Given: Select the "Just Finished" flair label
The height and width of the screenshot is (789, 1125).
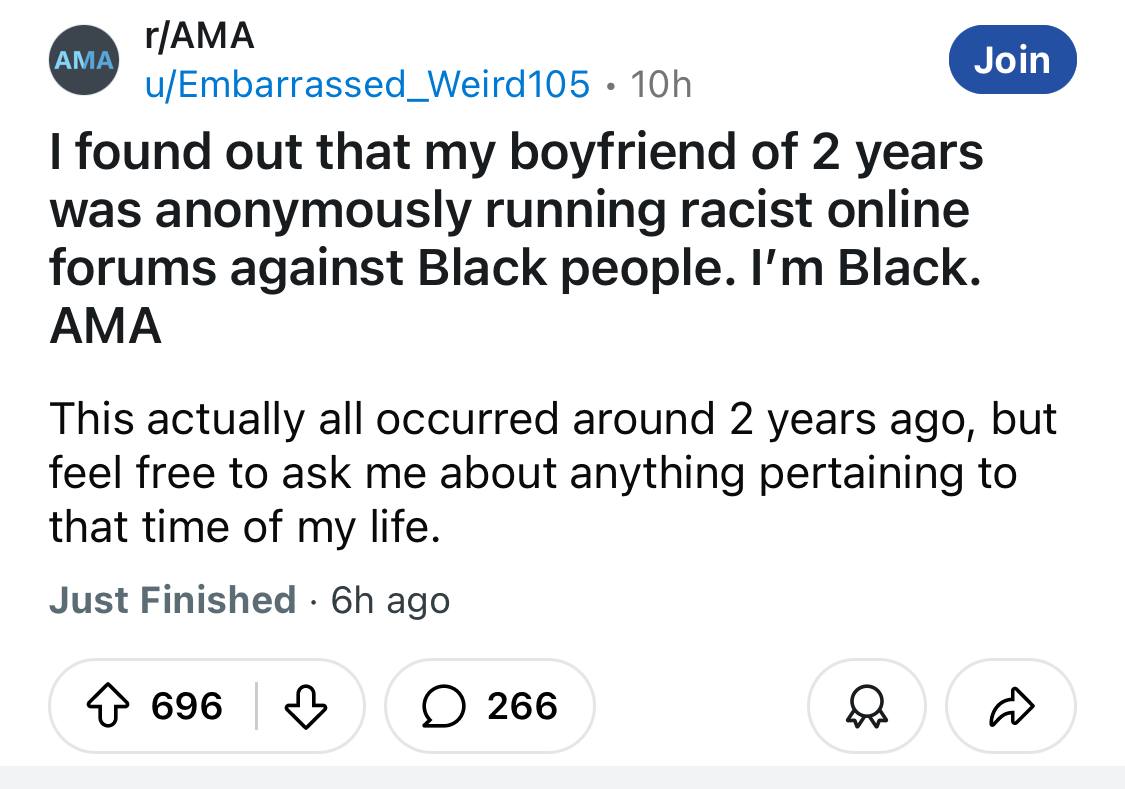Looking at the screenshot, I should [x=172, y=600].
